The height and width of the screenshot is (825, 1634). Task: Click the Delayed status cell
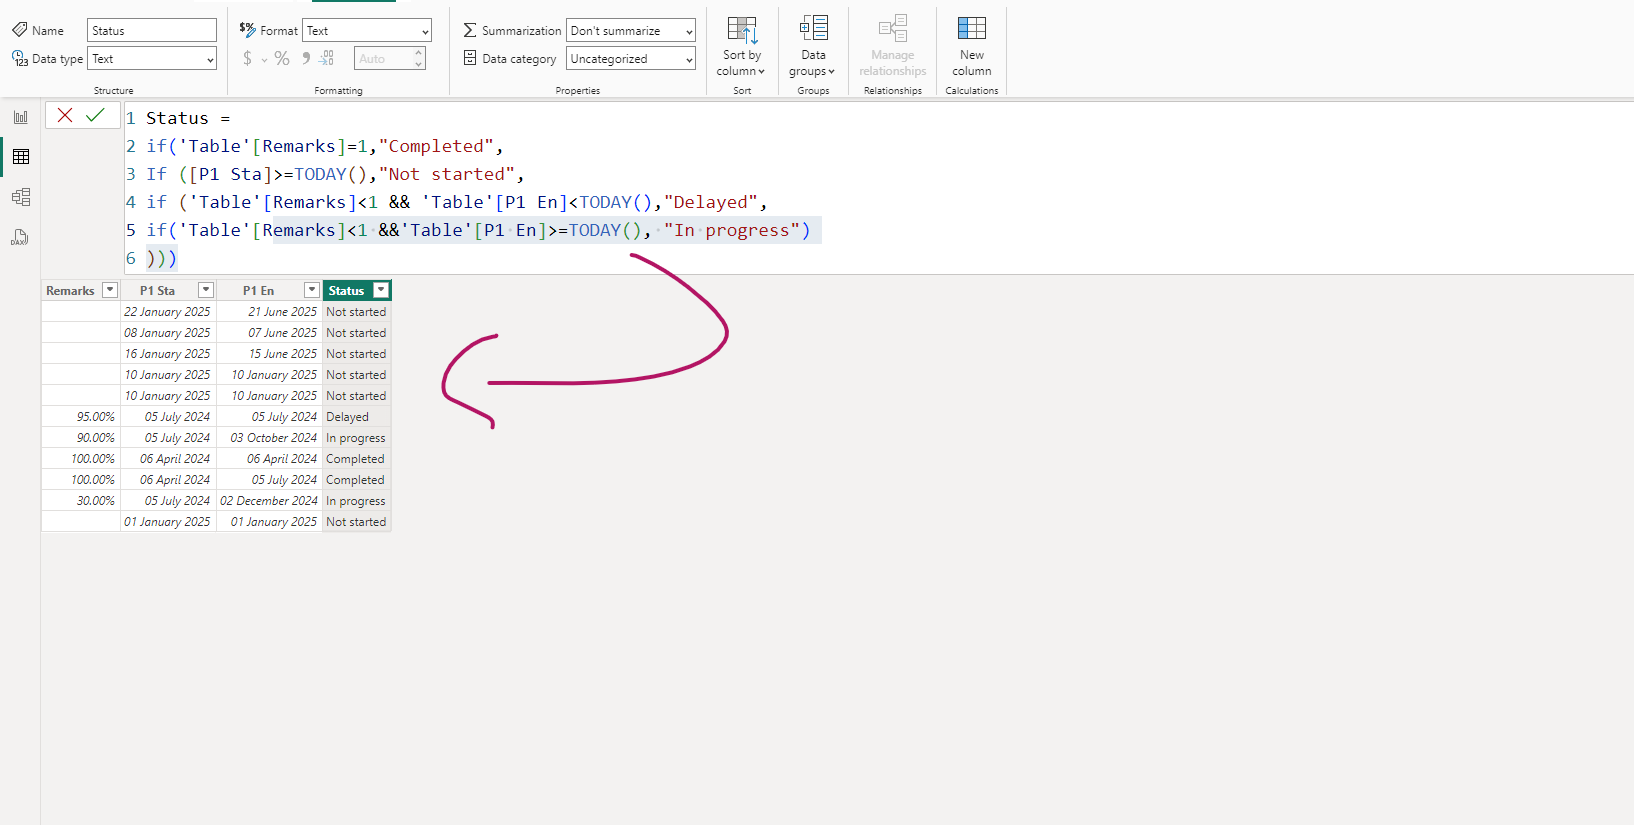[356, 417]
